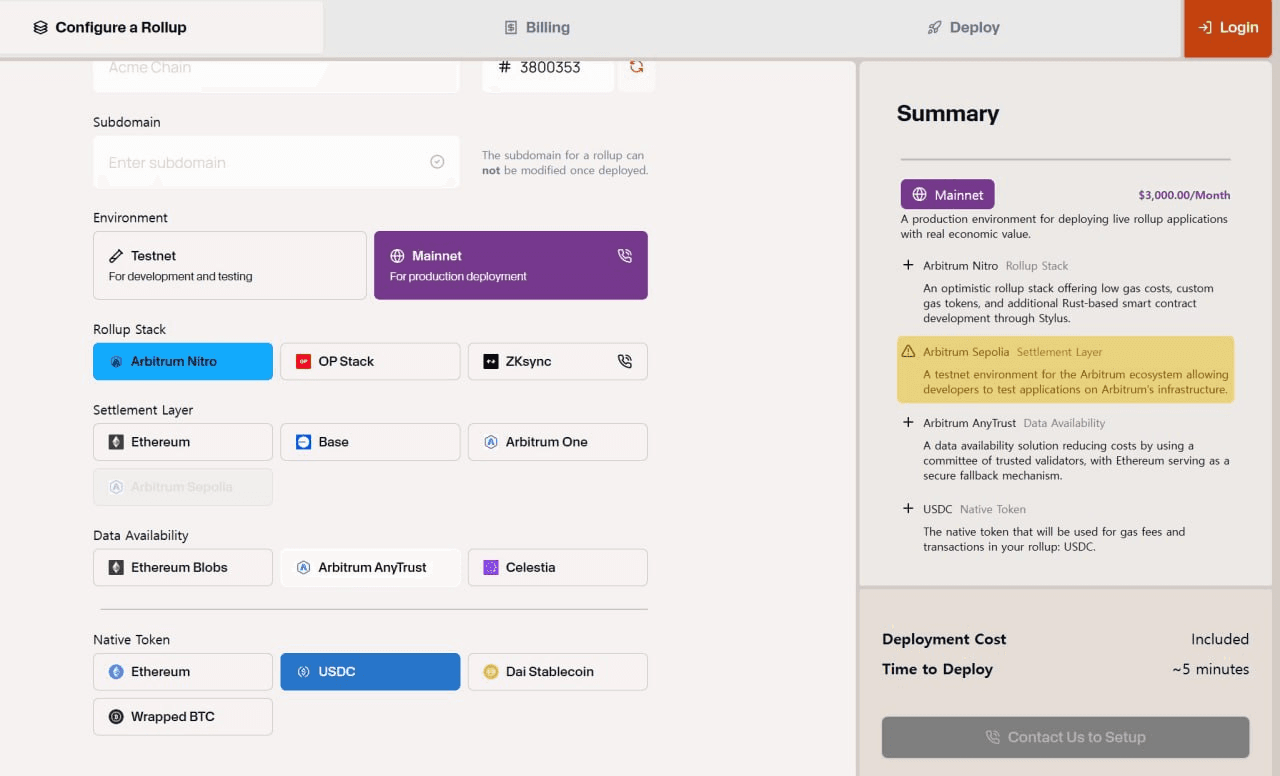Choose Arbitrum Nitro rollup stack

(183, 361)
